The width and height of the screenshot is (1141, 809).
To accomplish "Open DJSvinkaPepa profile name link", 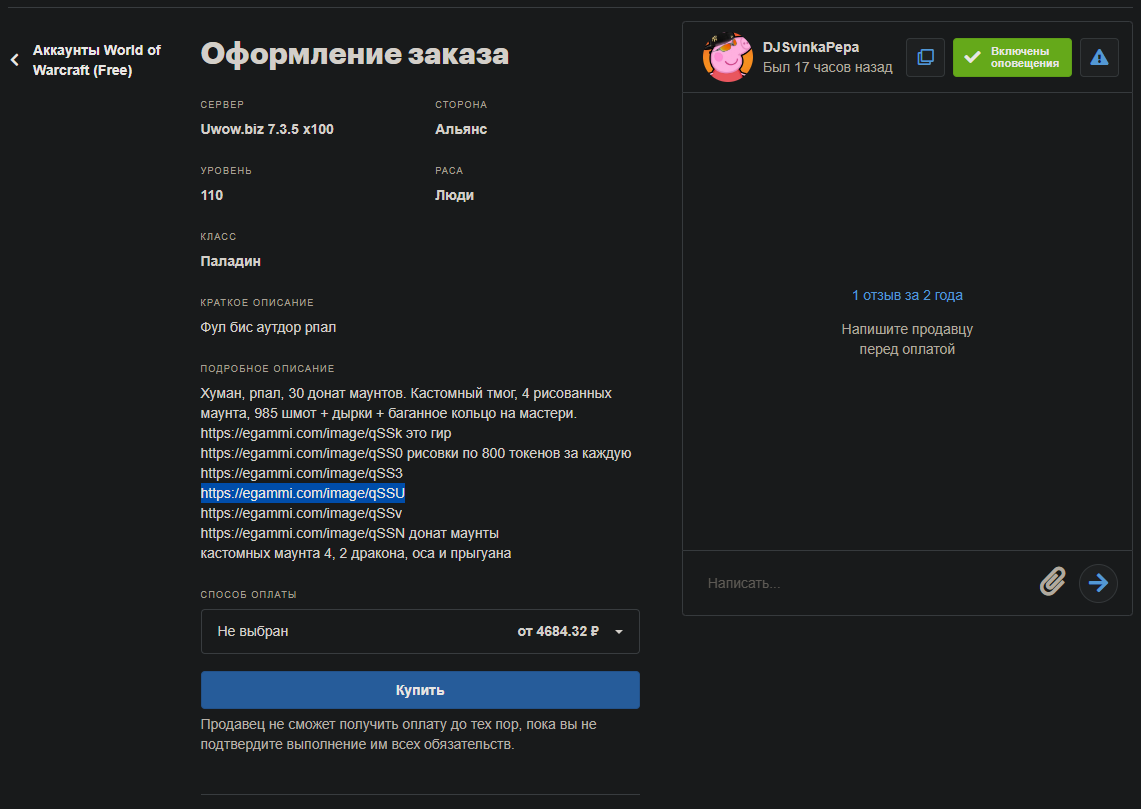I will [x=811, y=47].
